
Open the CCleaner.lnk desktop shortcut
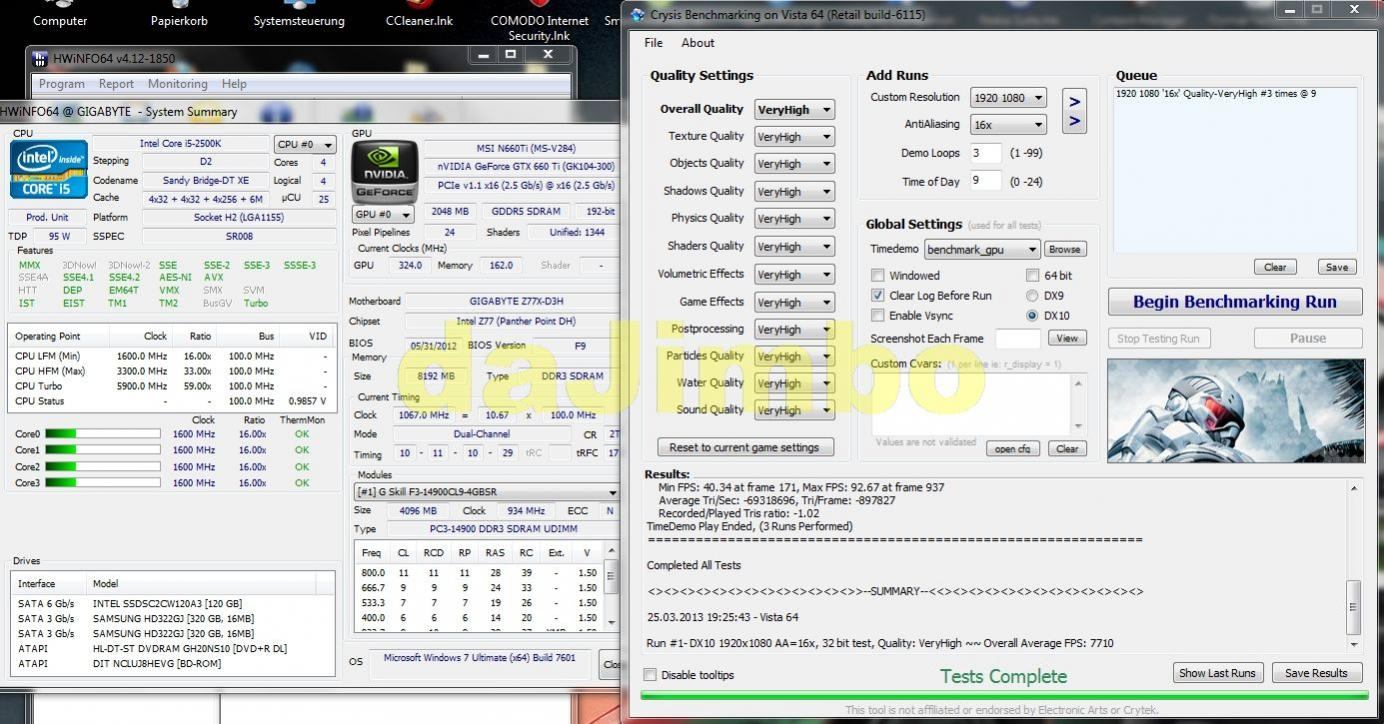[419, 14]
